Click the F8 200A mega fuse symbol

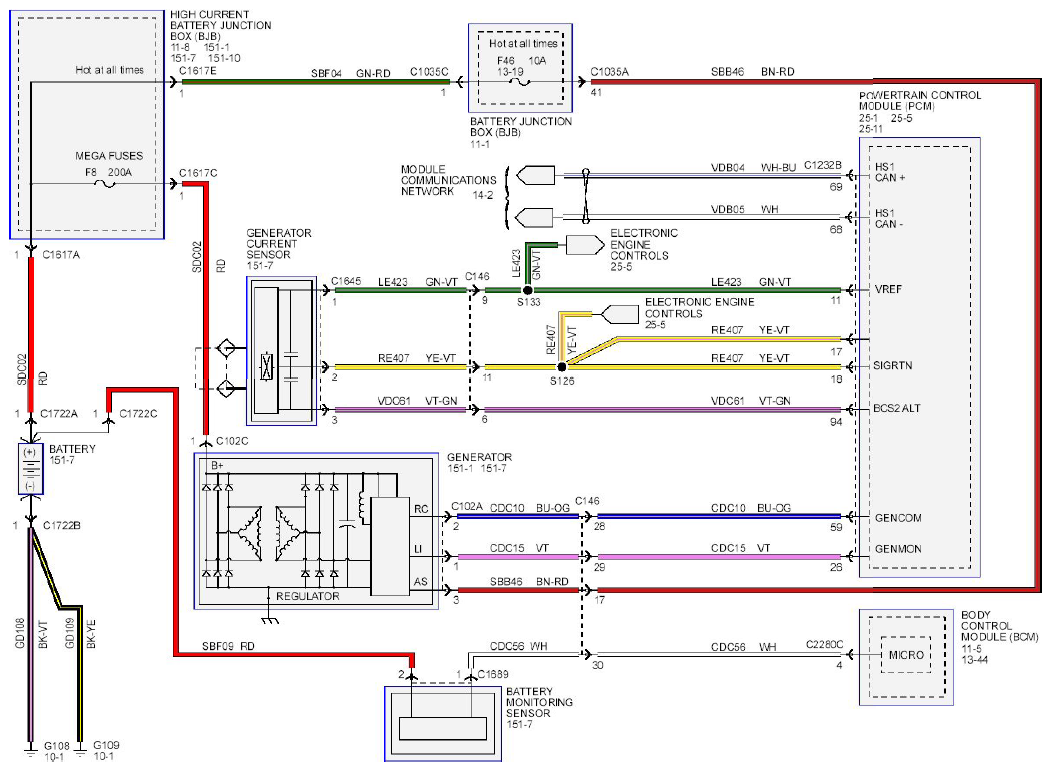105,183
